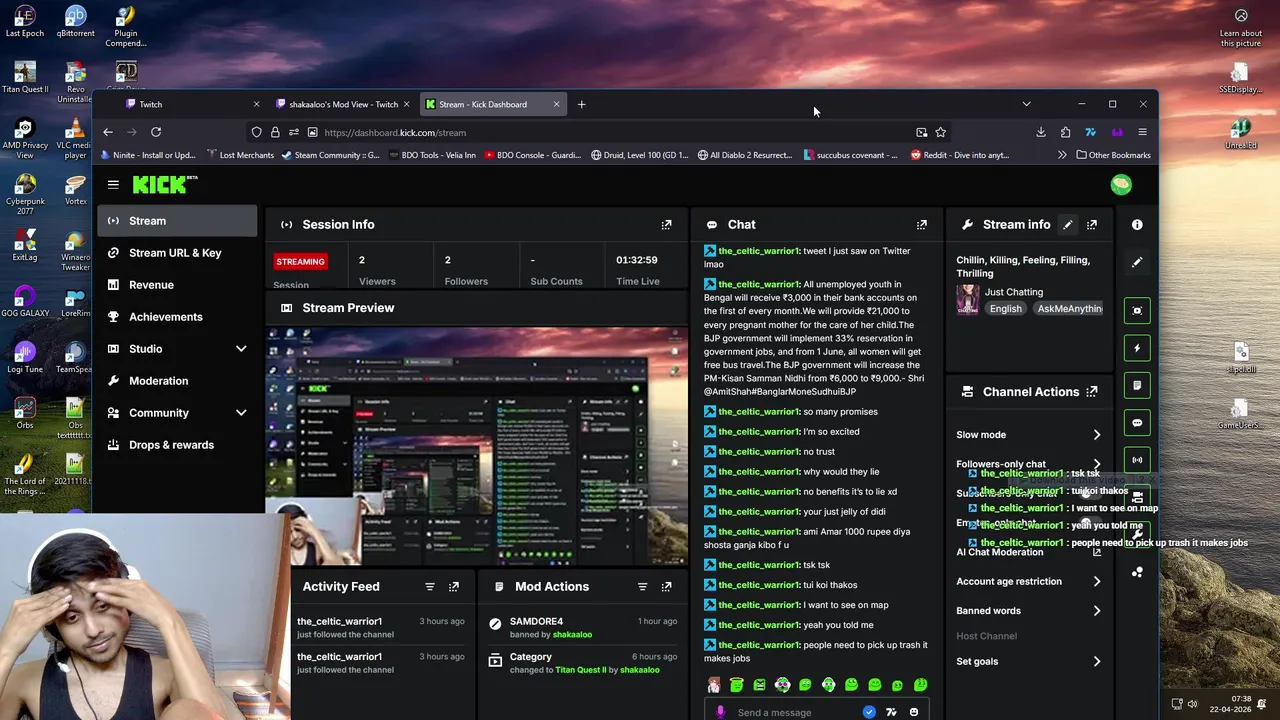Click the pencil icon in right sidebar
This screenshot has height=720, width=1280.
tap(1137, 262)
